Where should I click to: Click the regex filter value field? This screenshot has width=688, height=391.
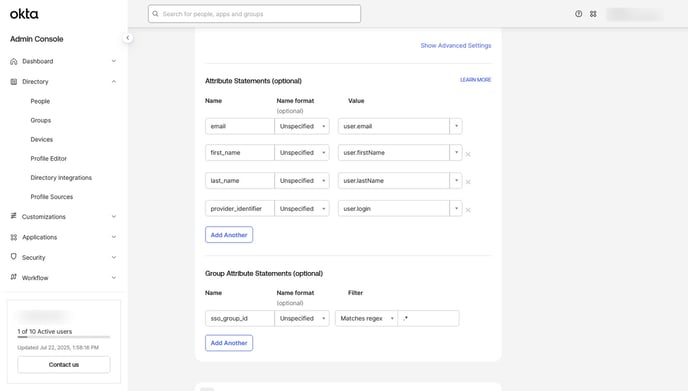point(428,318)
